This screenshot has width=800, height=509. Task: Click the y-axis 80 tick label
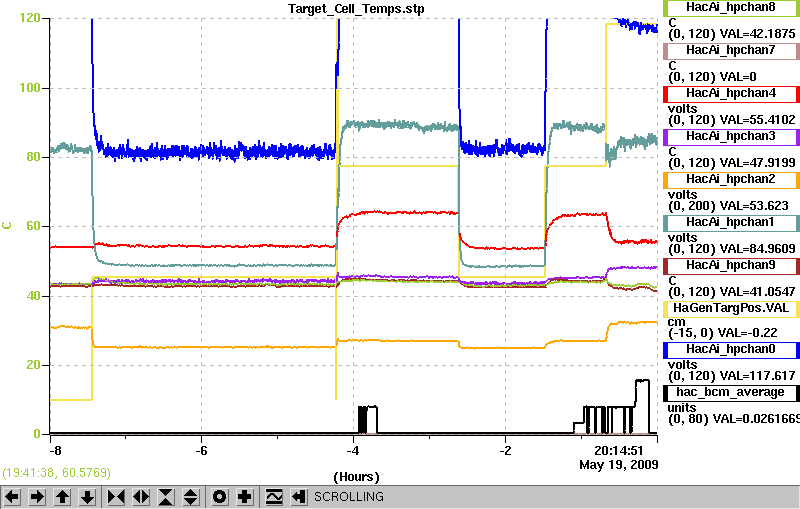(x=33, y=157)
